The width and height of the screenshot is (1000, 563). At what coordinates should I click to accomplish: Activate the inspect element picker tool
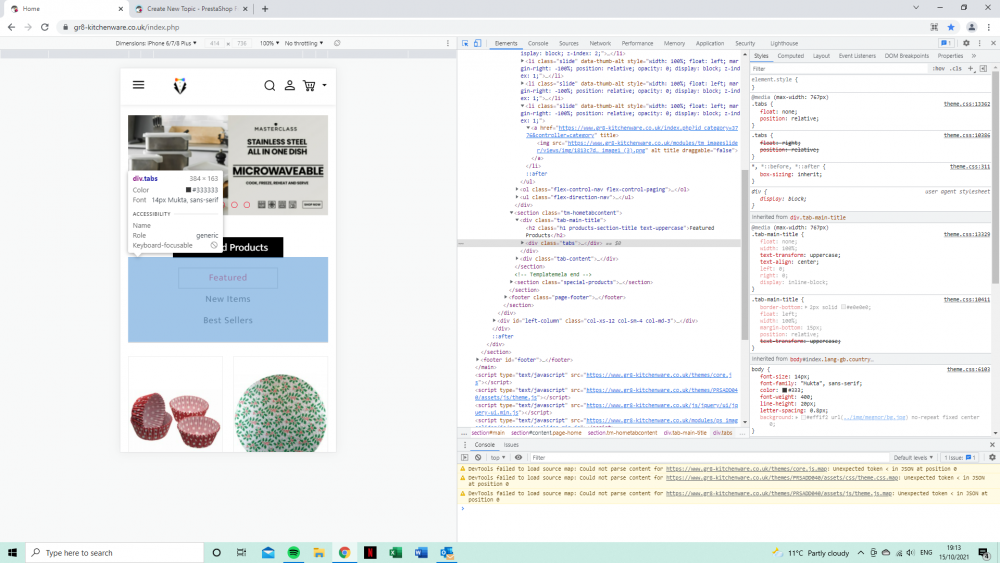(x=465, y=44)
